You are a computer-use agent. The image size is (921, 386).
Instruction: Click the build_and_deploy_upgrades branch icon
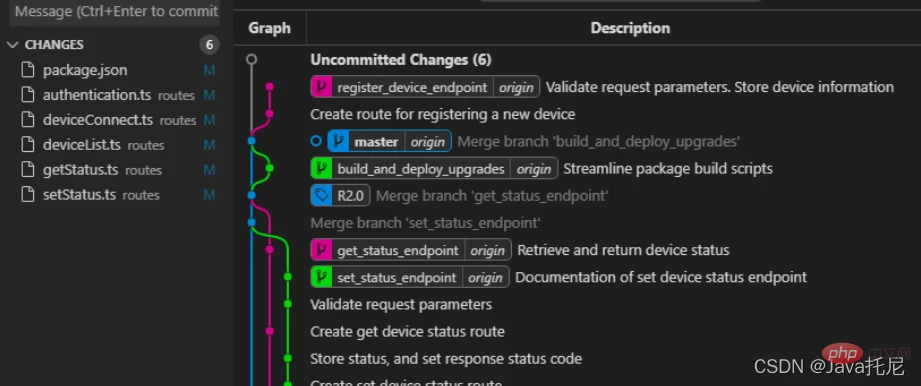pos(321,169)
